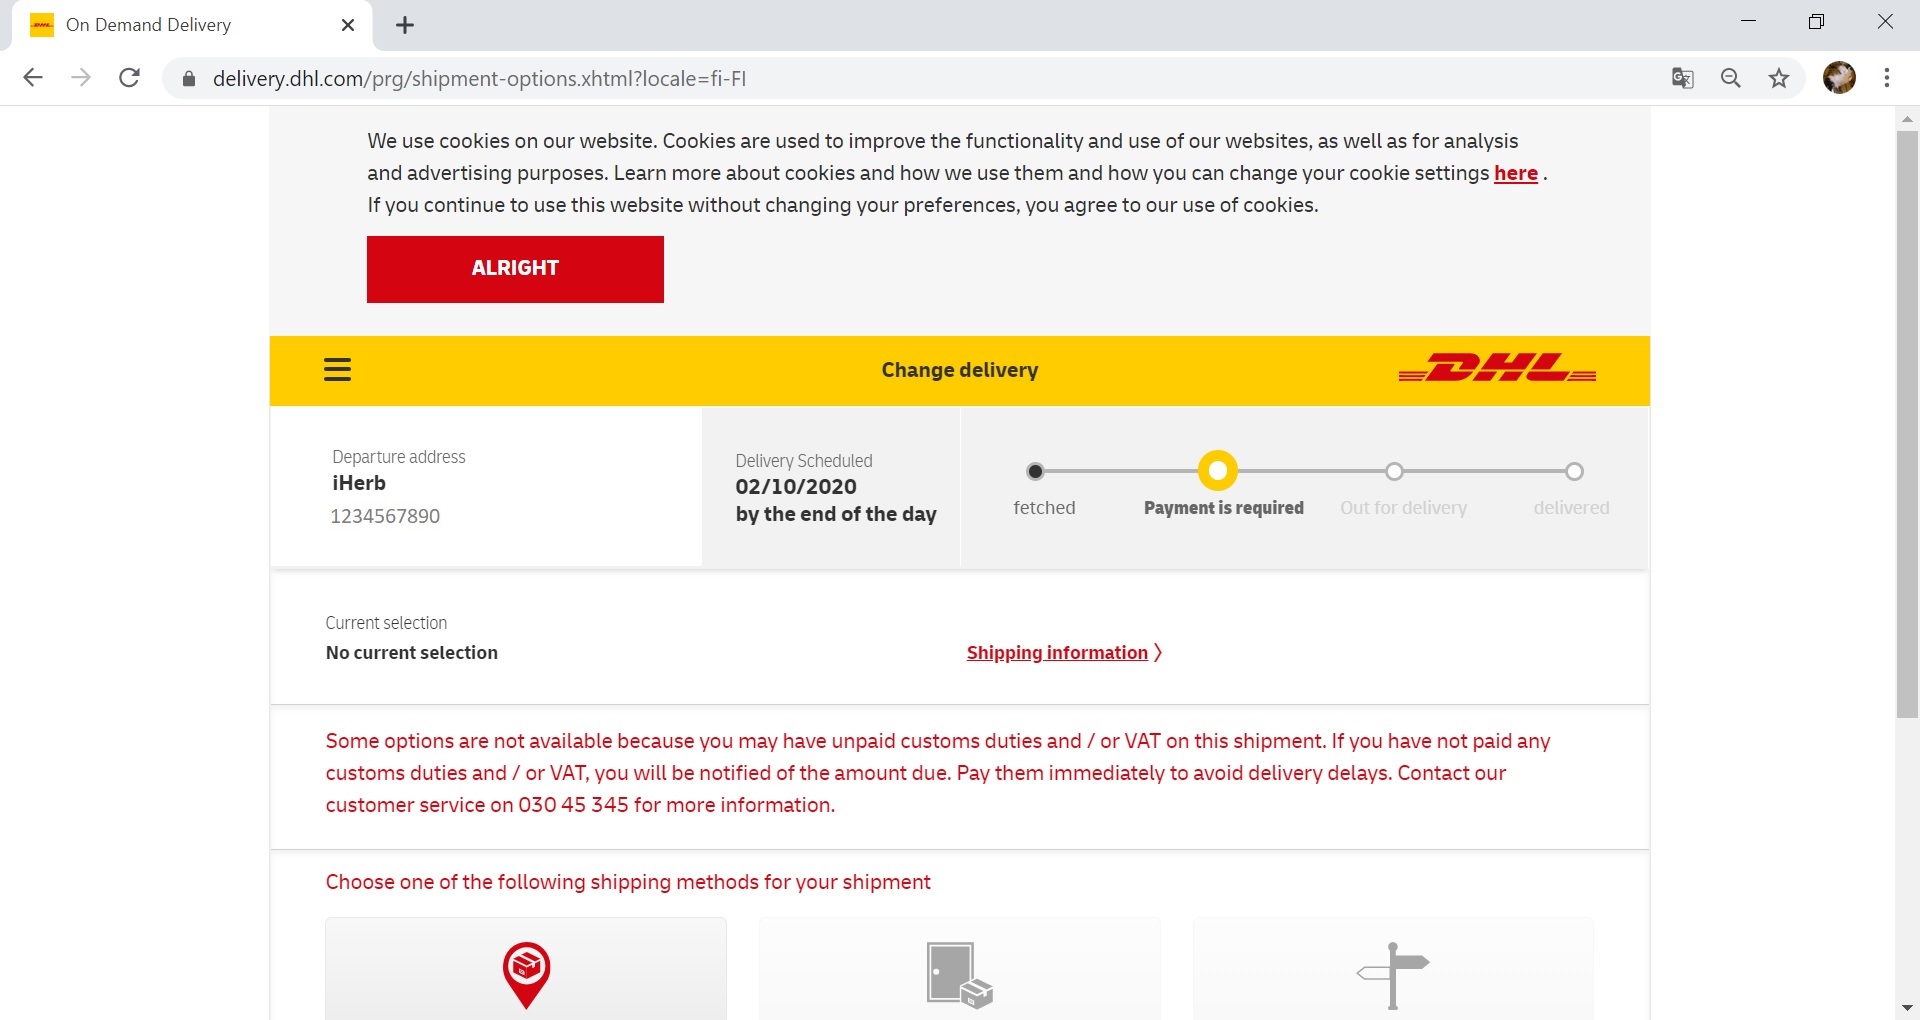Click the 'delivered' step marker
Image resolution: width=1920 pixels, height=1020 pixels.
(1574, 471)
